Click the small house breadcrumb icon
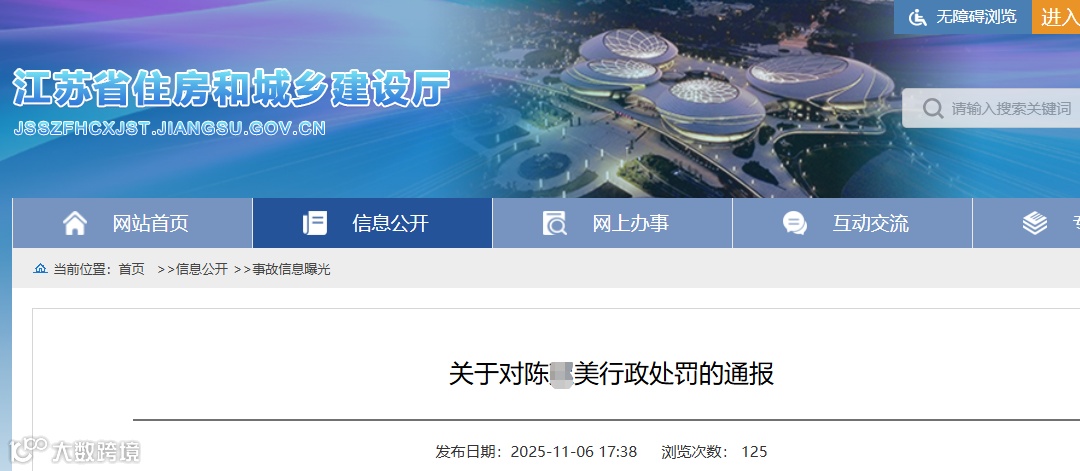 tap(41, 269)
